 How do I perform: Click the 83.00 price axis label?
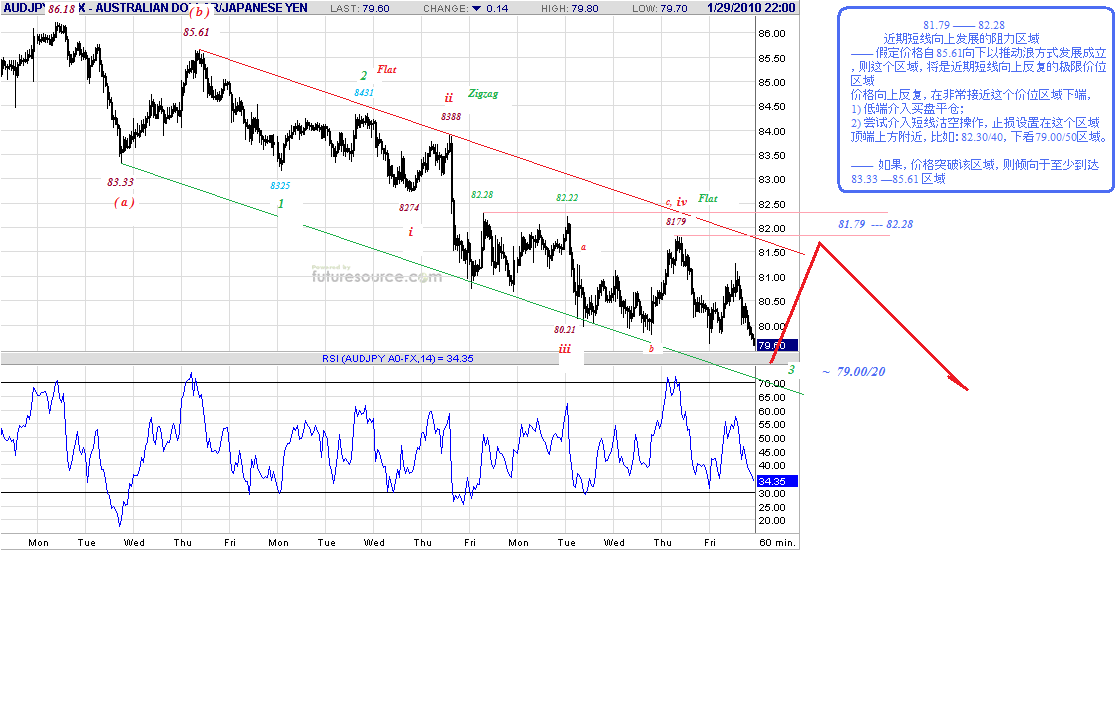pyautogui.click(x=771, y=180)
